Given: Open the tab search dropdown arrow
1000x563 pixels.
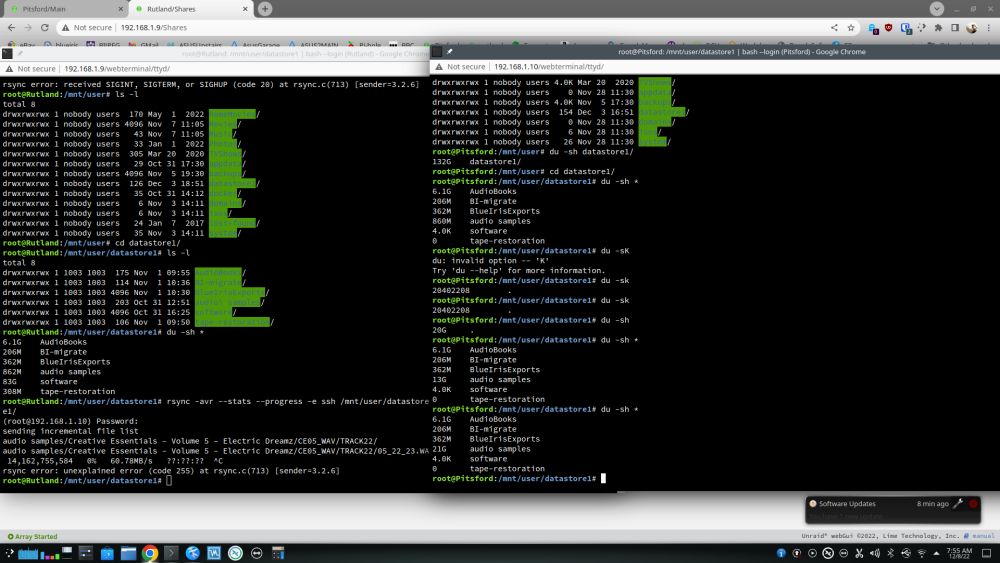Looking at the screenshot, I should (937, 8).
